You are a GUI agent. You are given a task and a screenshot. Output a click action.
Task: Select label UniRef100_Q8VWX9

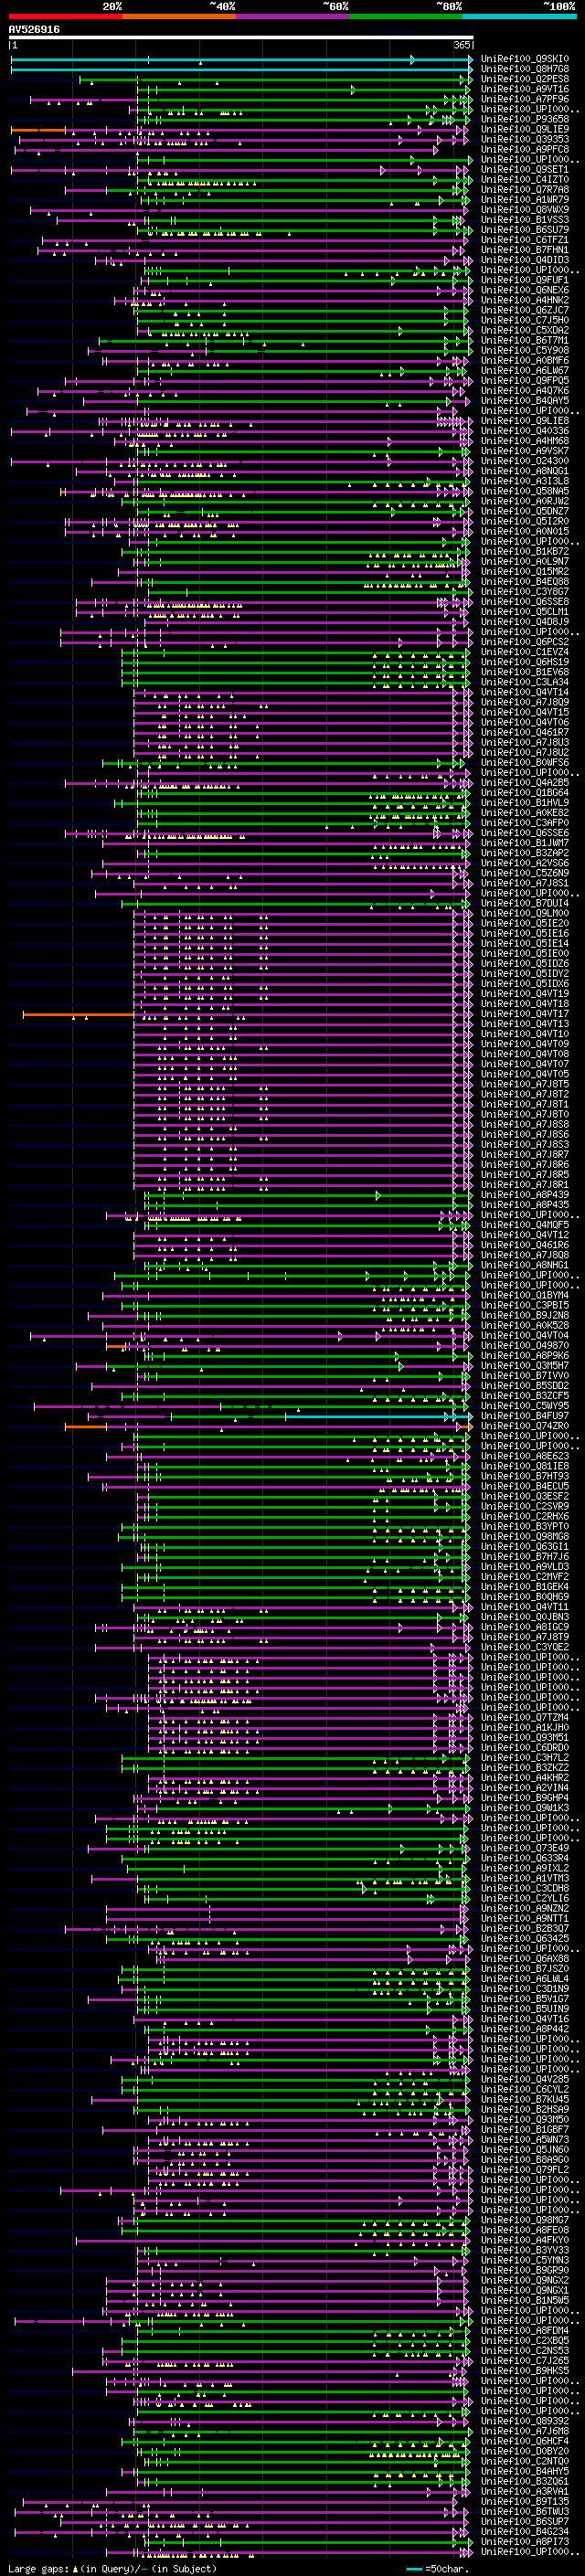525,209
